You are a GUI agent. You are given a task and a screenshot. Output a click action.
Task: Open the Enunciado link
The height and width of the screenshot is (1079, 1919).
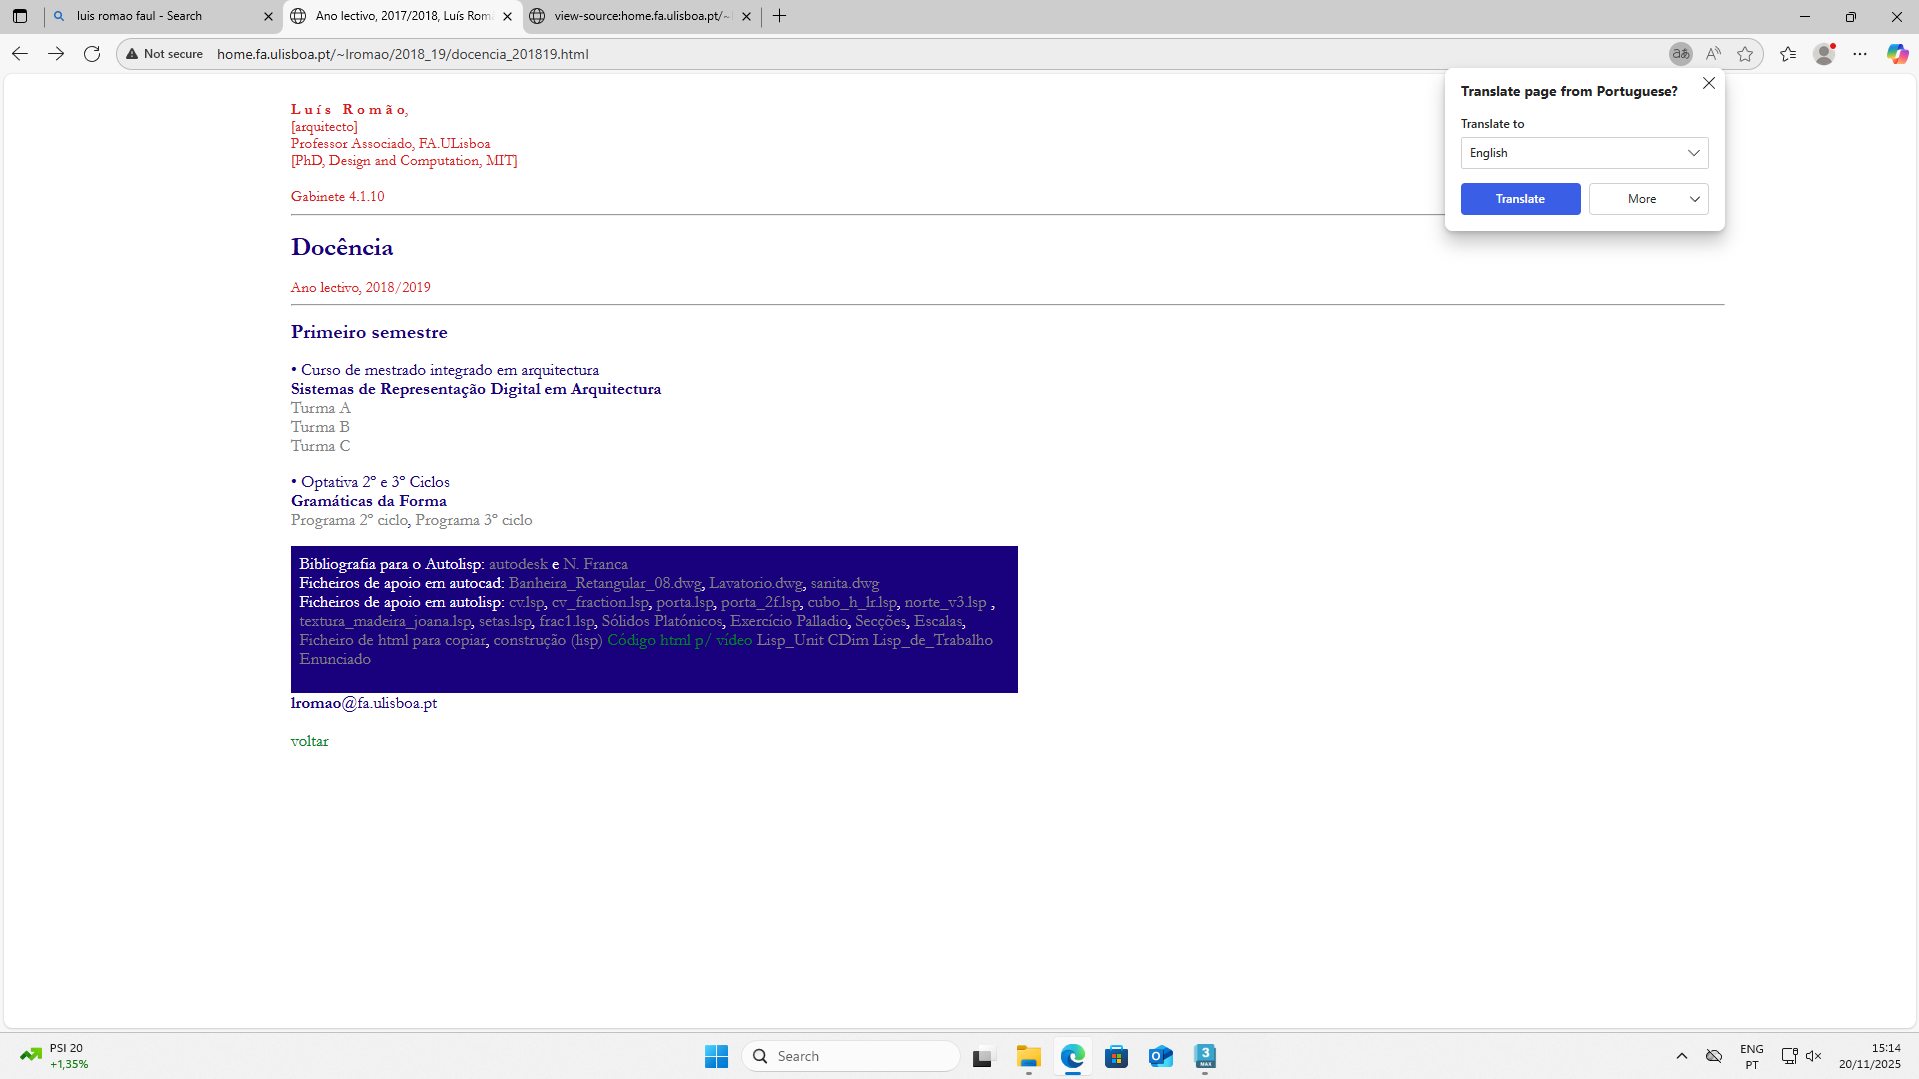[335, 659]
